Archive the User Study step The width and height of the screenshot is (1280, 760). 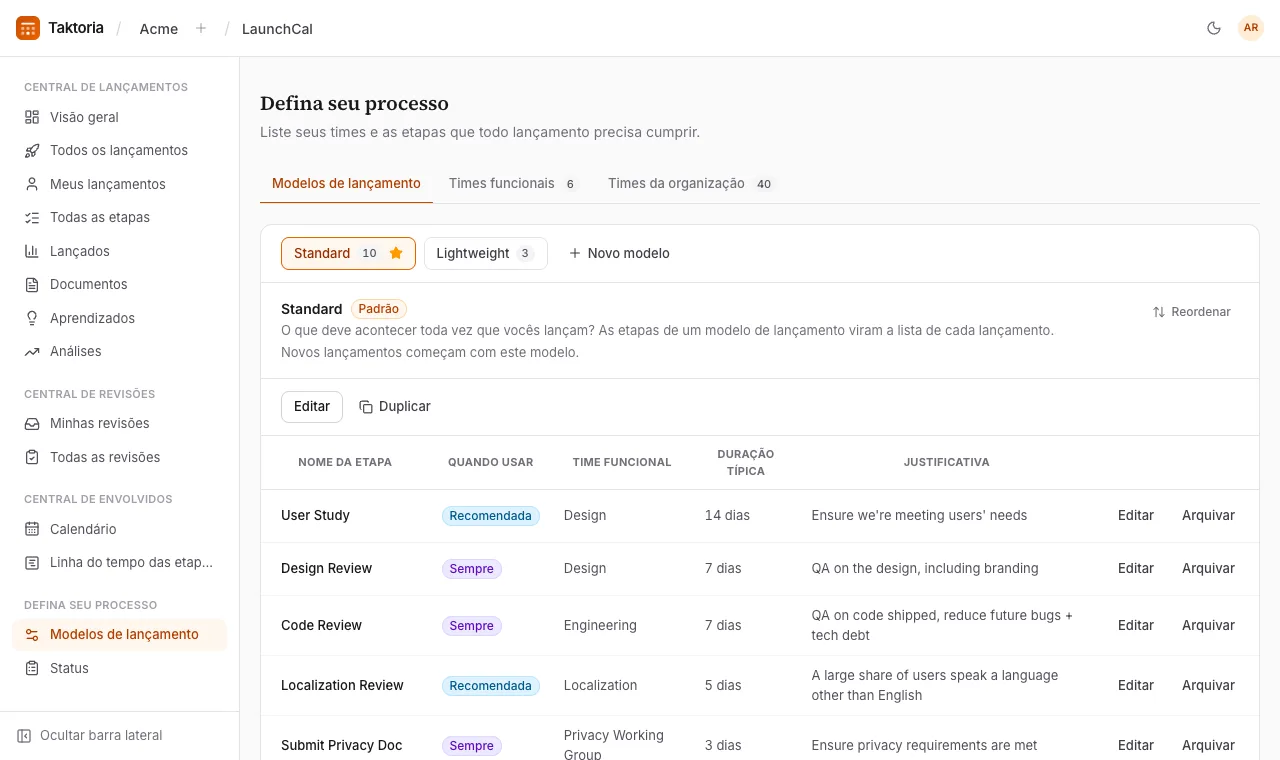pyautogui.click(x=1208, y=515)
